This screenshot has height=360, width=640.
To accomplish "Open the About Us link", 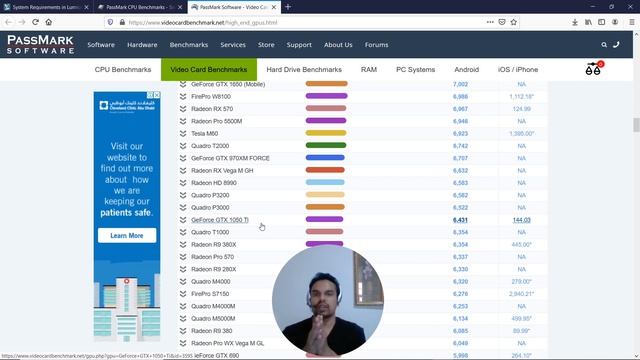I will pyautogui.click(x=338, y=45).
